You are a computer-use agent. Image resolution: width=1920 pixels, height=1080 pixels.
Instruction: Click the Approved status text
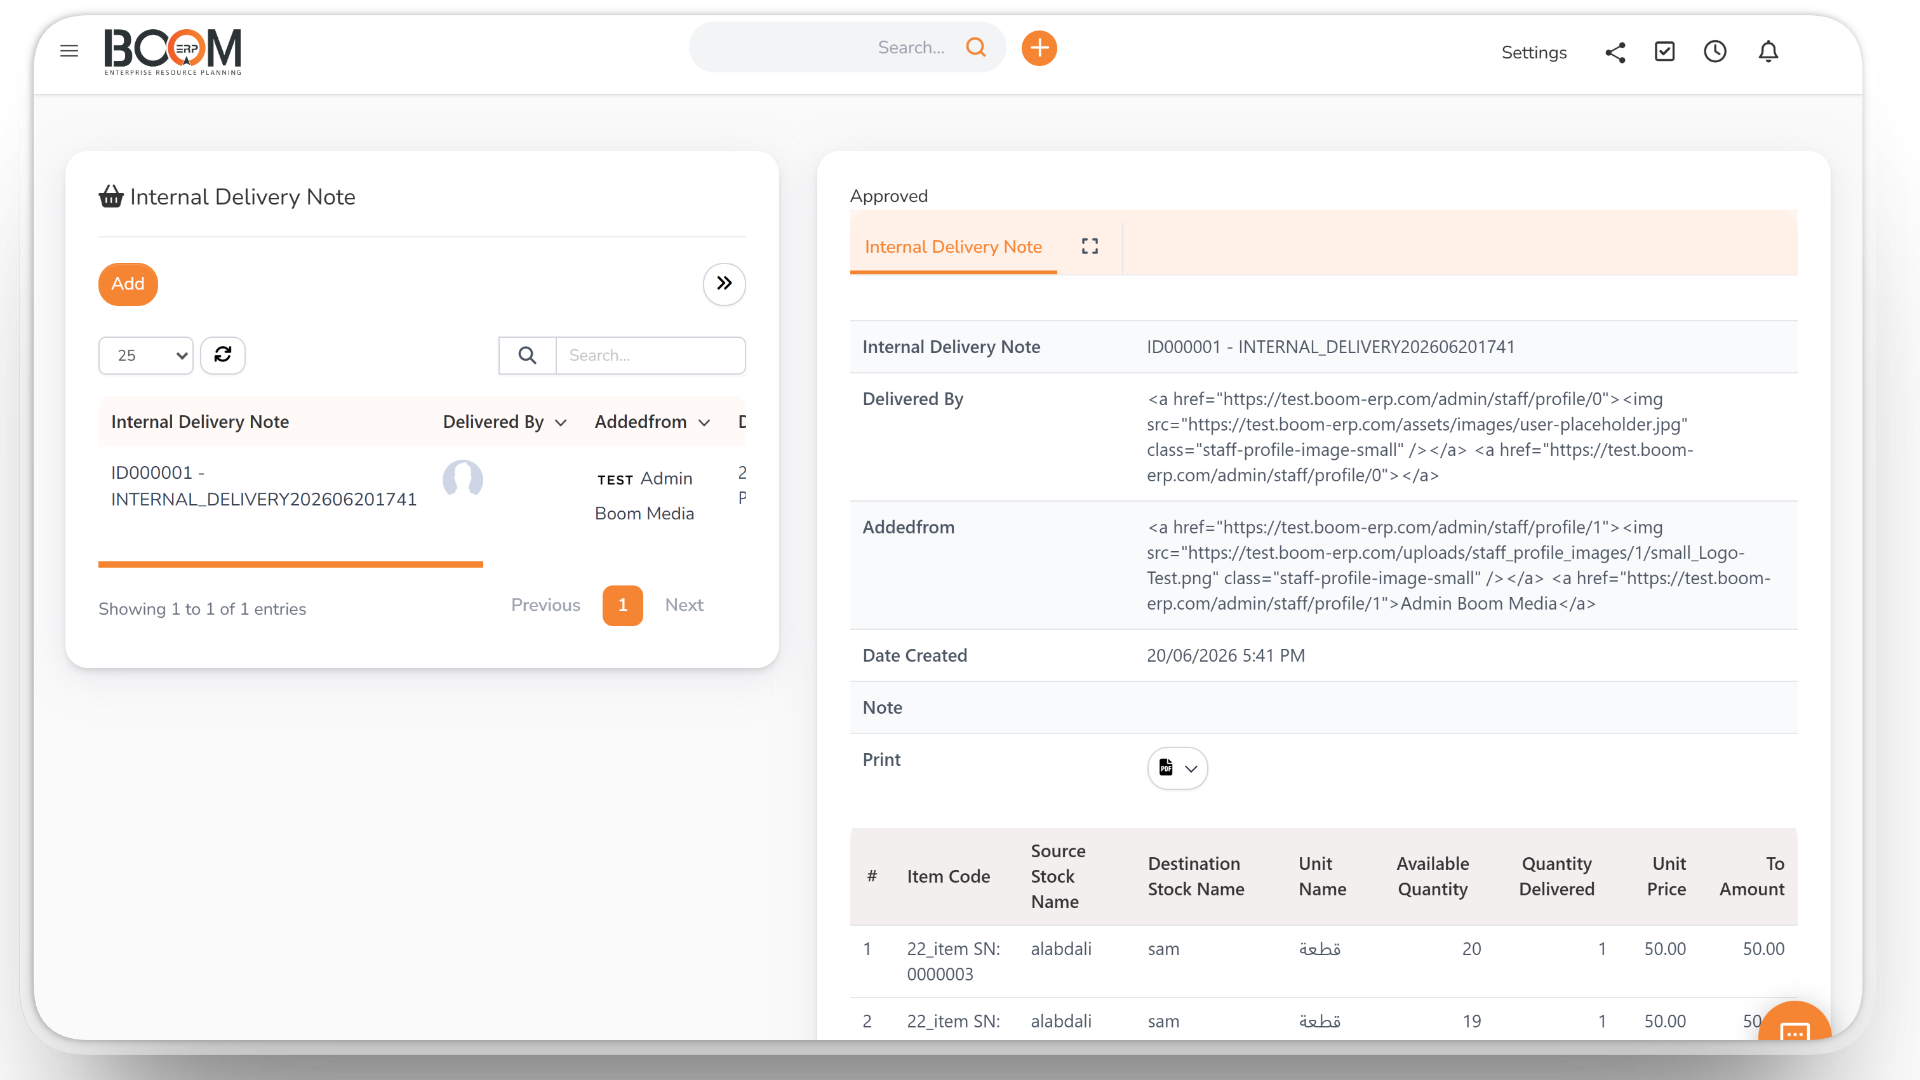point(889,196)
